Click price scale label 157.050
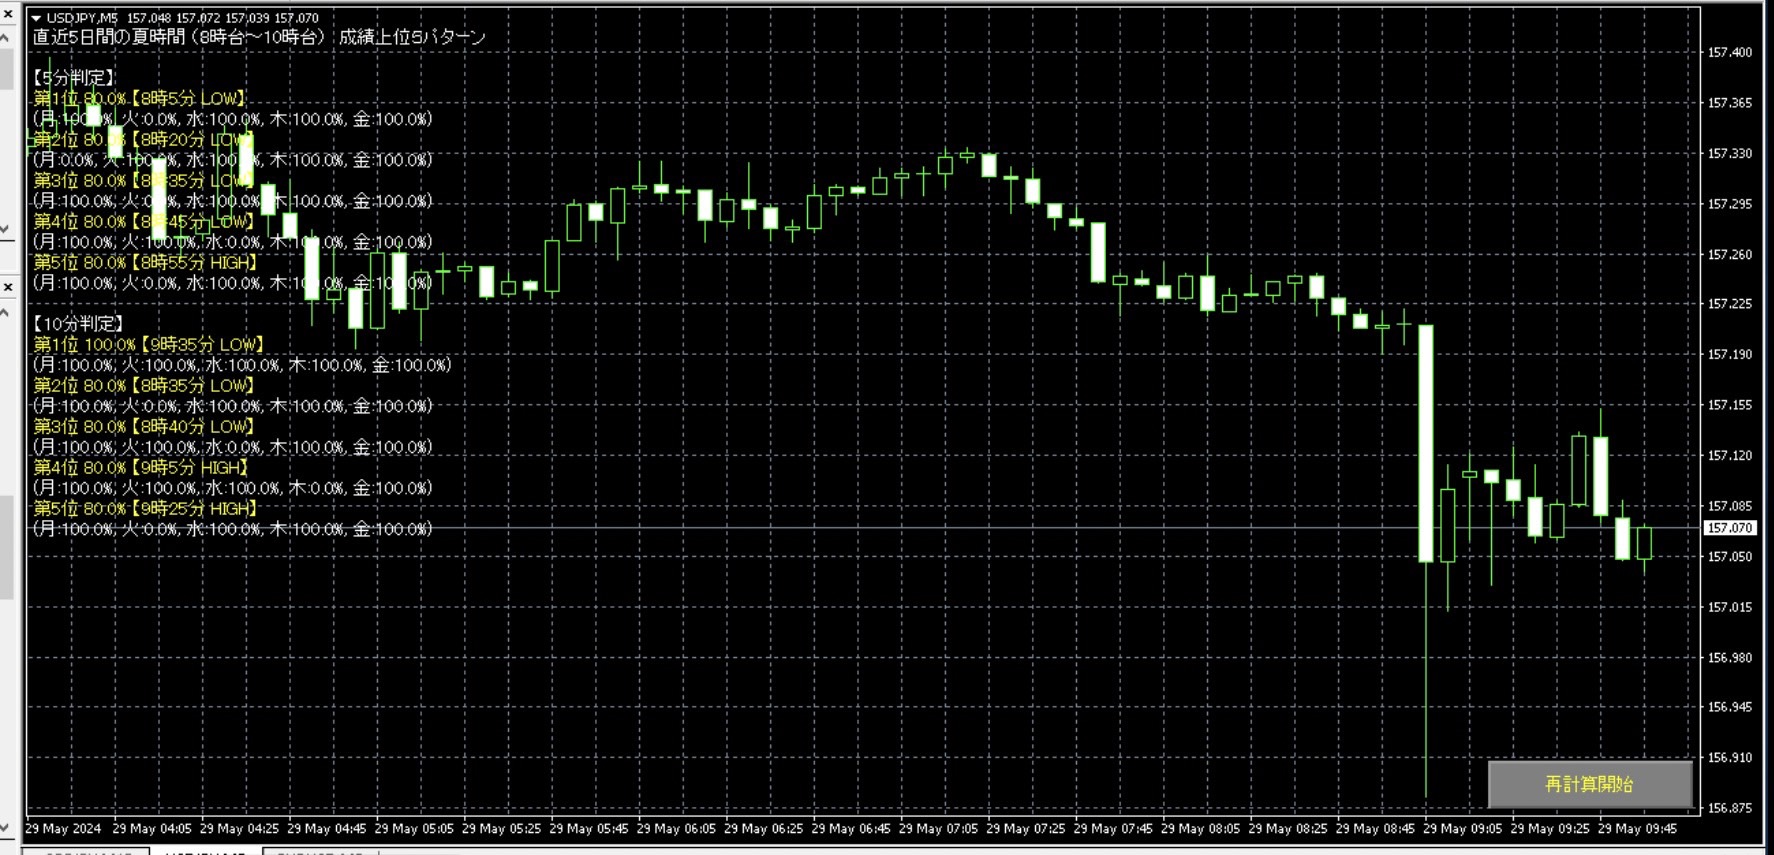Viewport: 1774px width, 855px height. 1730,557
